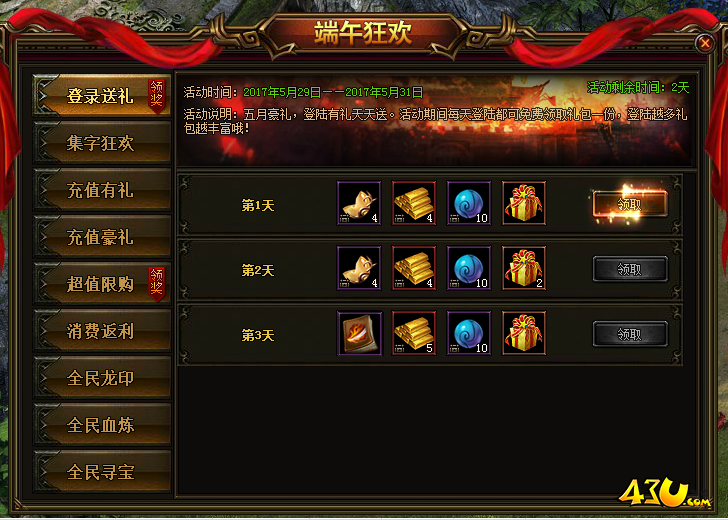Open the Day 1 gift box reward icon

(524, 203)
